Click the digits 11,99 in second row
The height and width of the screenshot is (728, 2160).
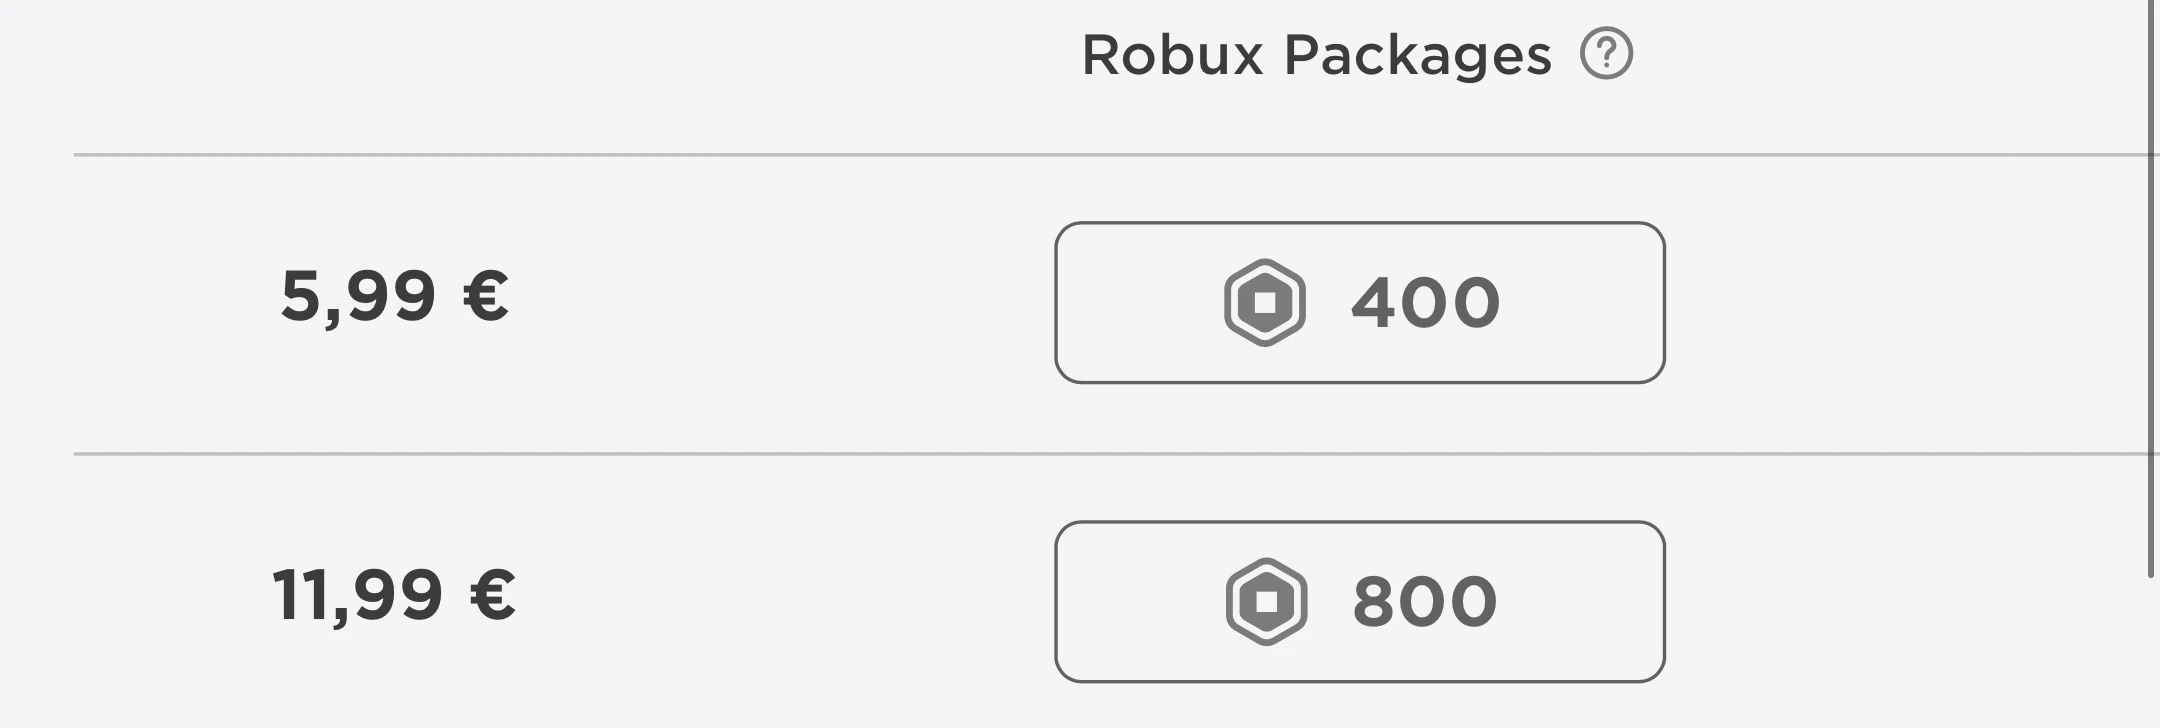tap(357, 595)
